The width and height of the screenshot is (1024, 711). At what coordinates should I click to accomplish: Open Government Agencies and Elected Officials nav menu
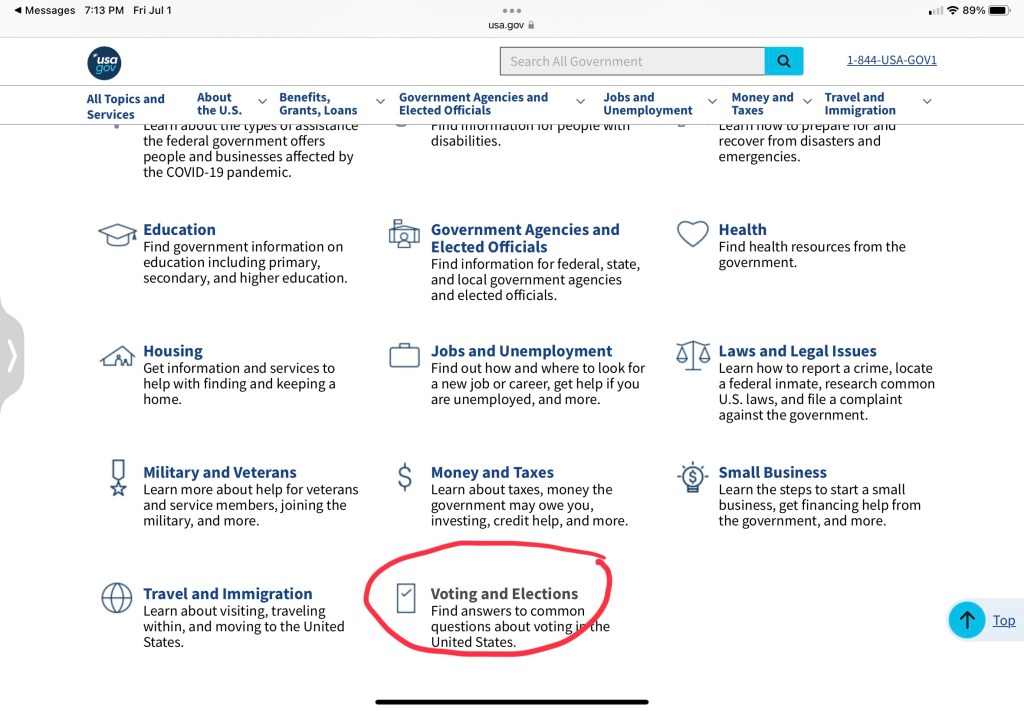click(x=473, y=104)
